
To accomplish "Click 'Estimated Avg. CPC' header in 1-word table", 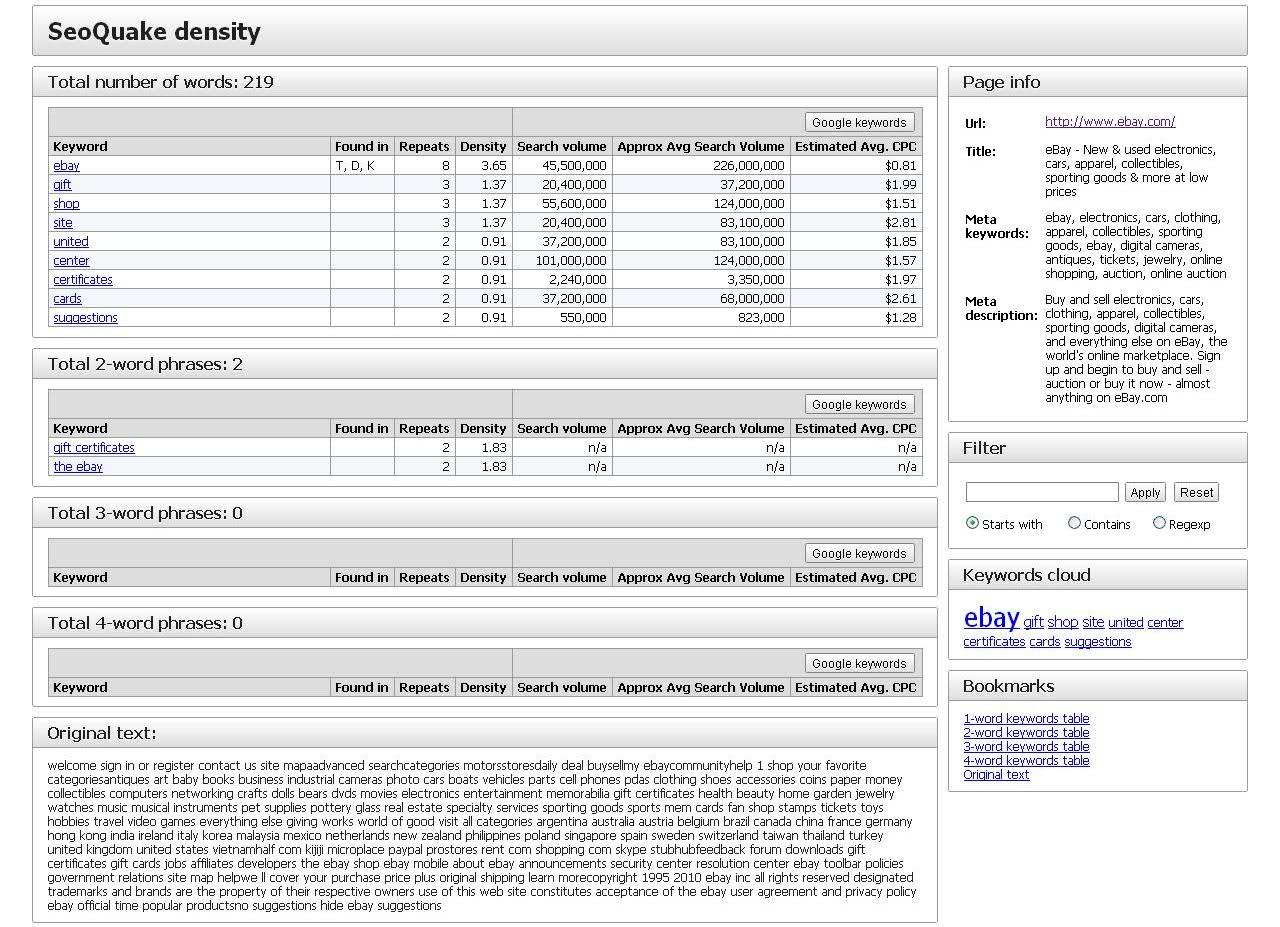I will 856,147.
